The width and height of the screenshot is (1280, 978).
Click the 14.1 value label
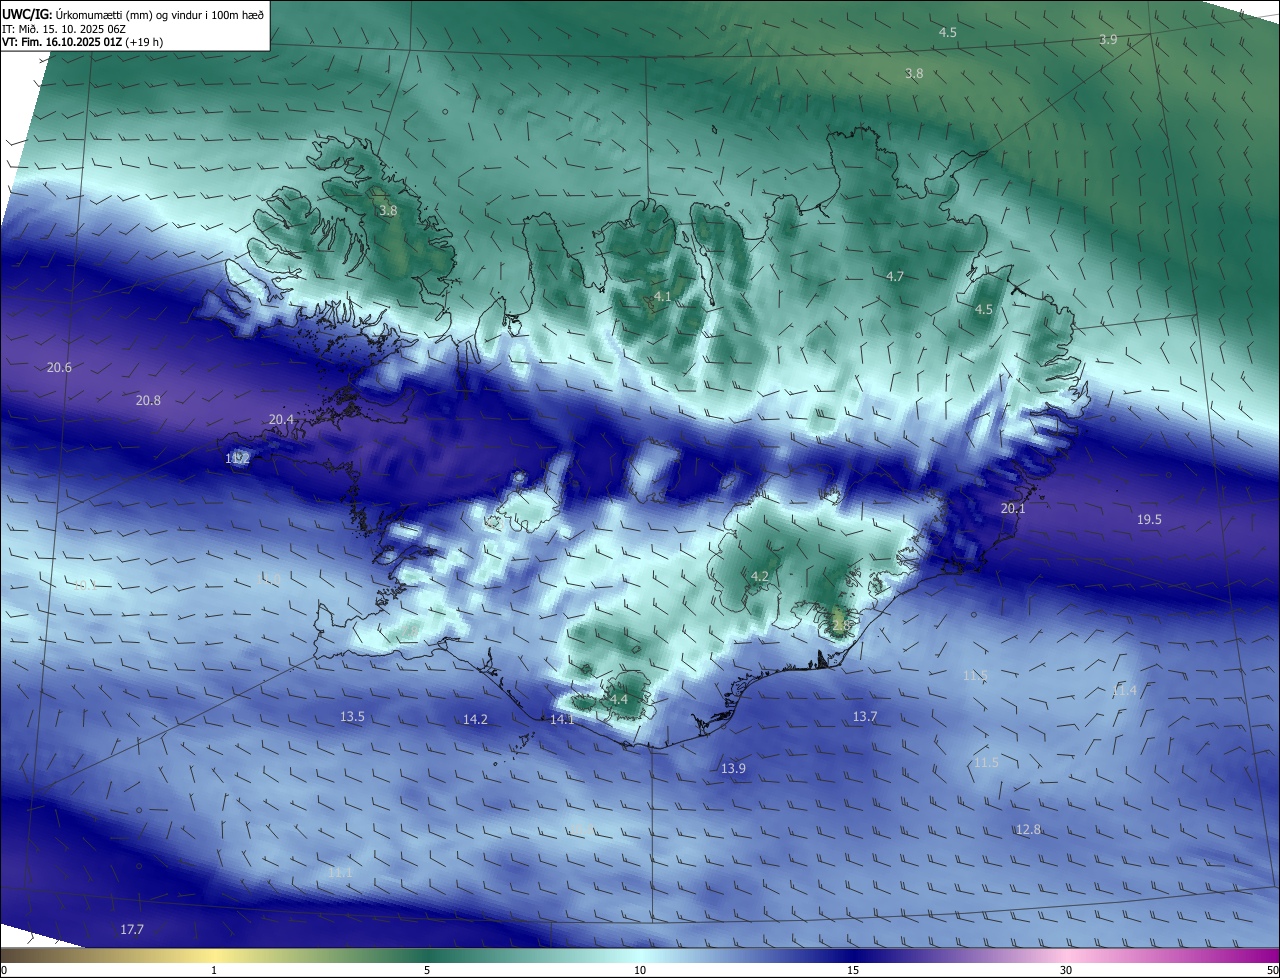(562, 719)
